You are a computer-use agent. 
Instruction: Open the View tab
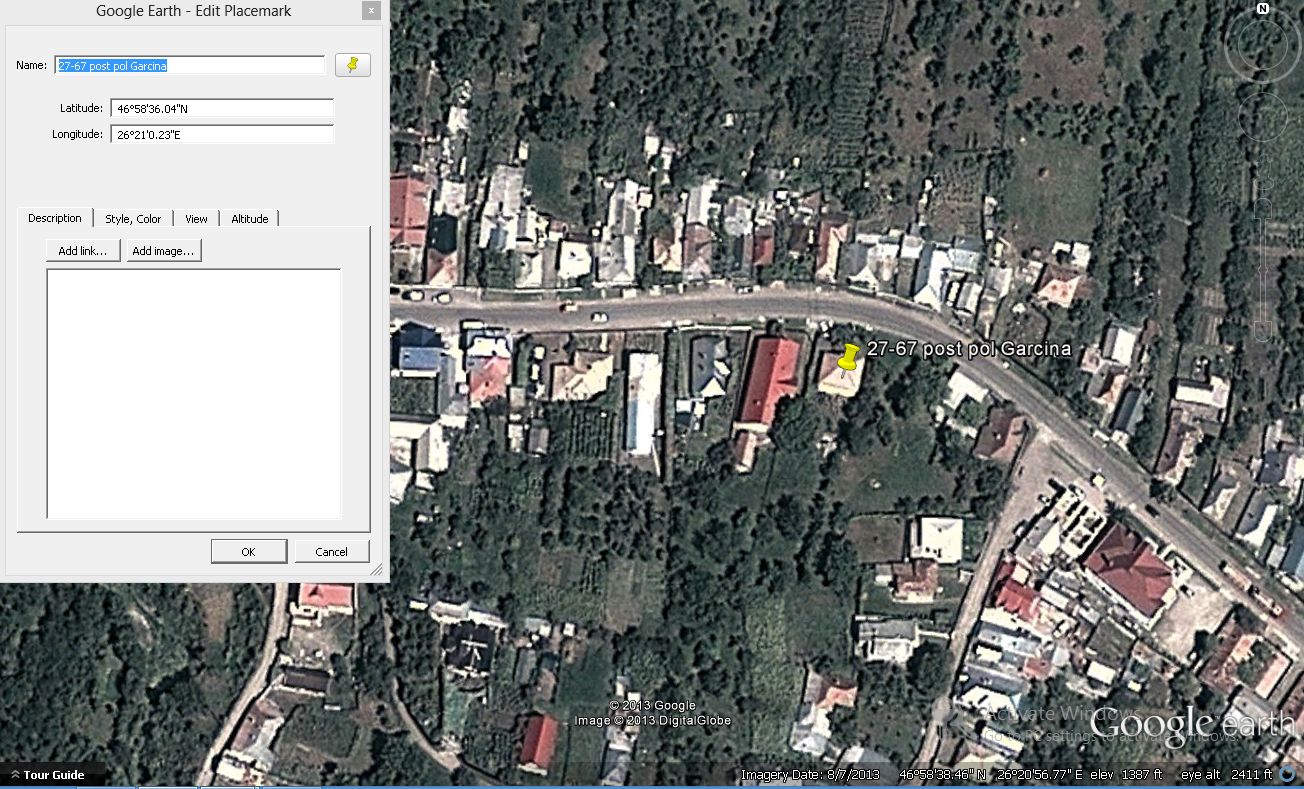click(196, 219)
